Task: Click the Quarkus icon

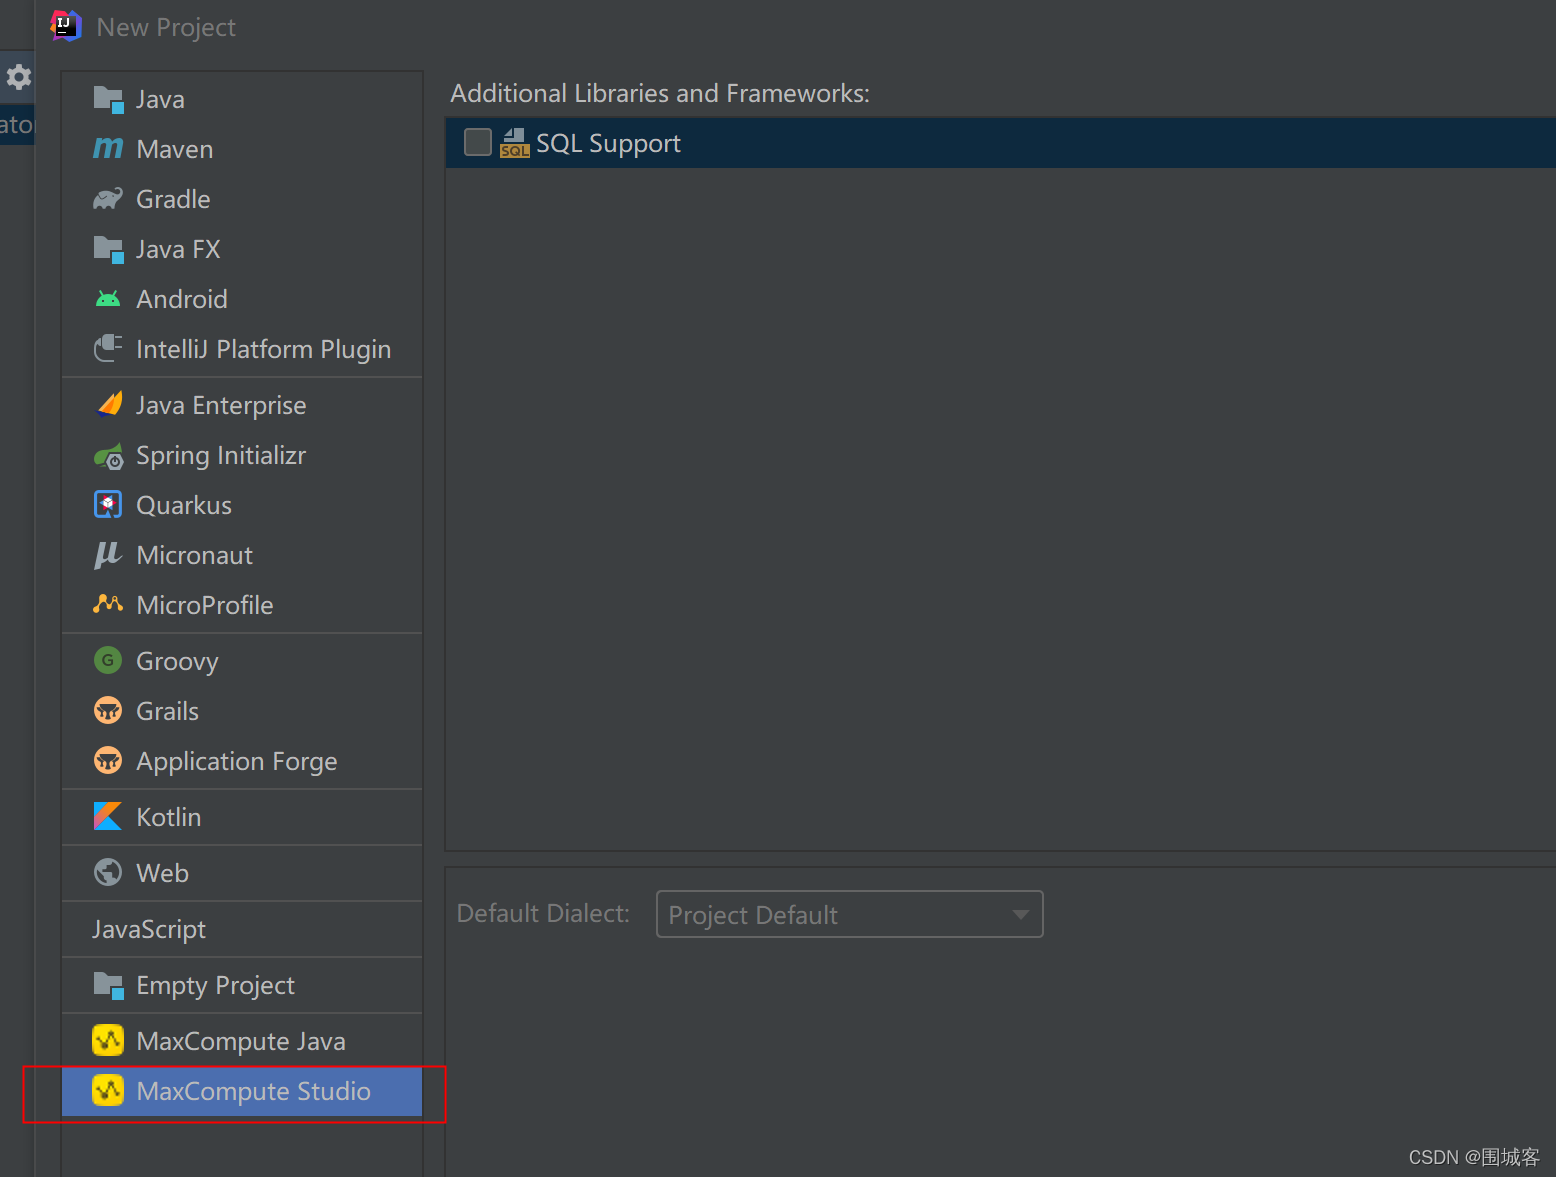Action: point(108,505)
